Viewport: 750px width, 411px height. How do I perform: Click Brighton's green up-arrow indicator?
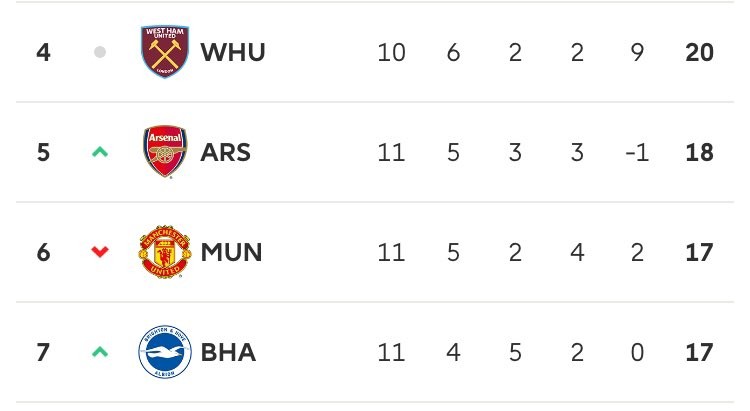pyautogui.click(x=99, y=352)
